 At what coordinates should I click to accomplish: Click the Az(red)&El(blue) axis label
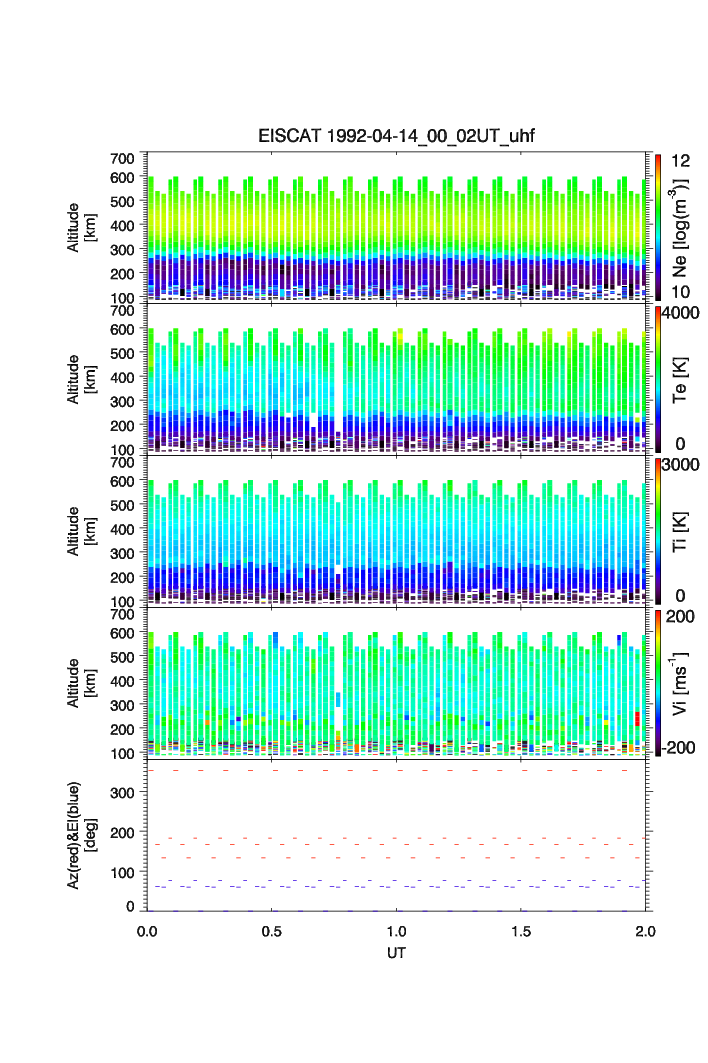tap(81, 835)
